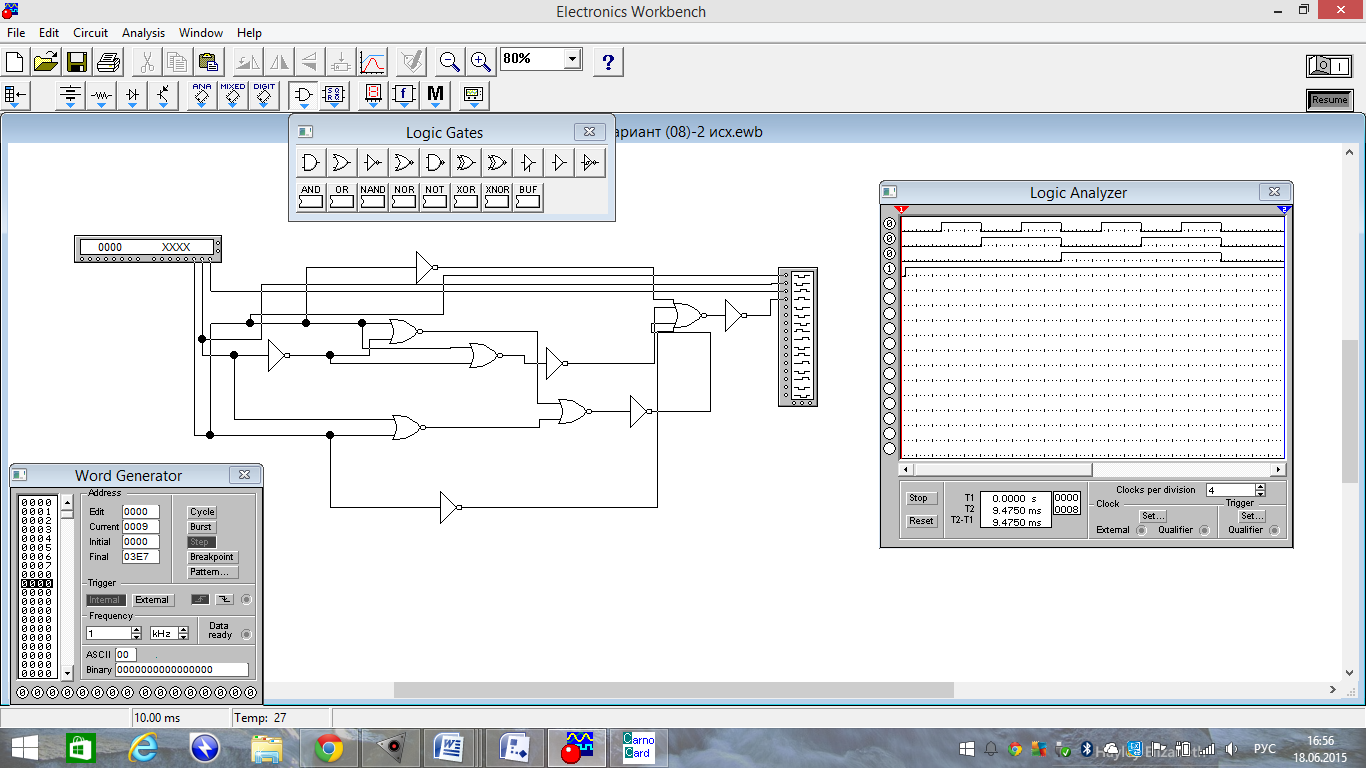Image resolution: width=1366 pixels, height=768 pixels.
Task: Select the rising edge trigger button
Action: (x=200, y=600)
